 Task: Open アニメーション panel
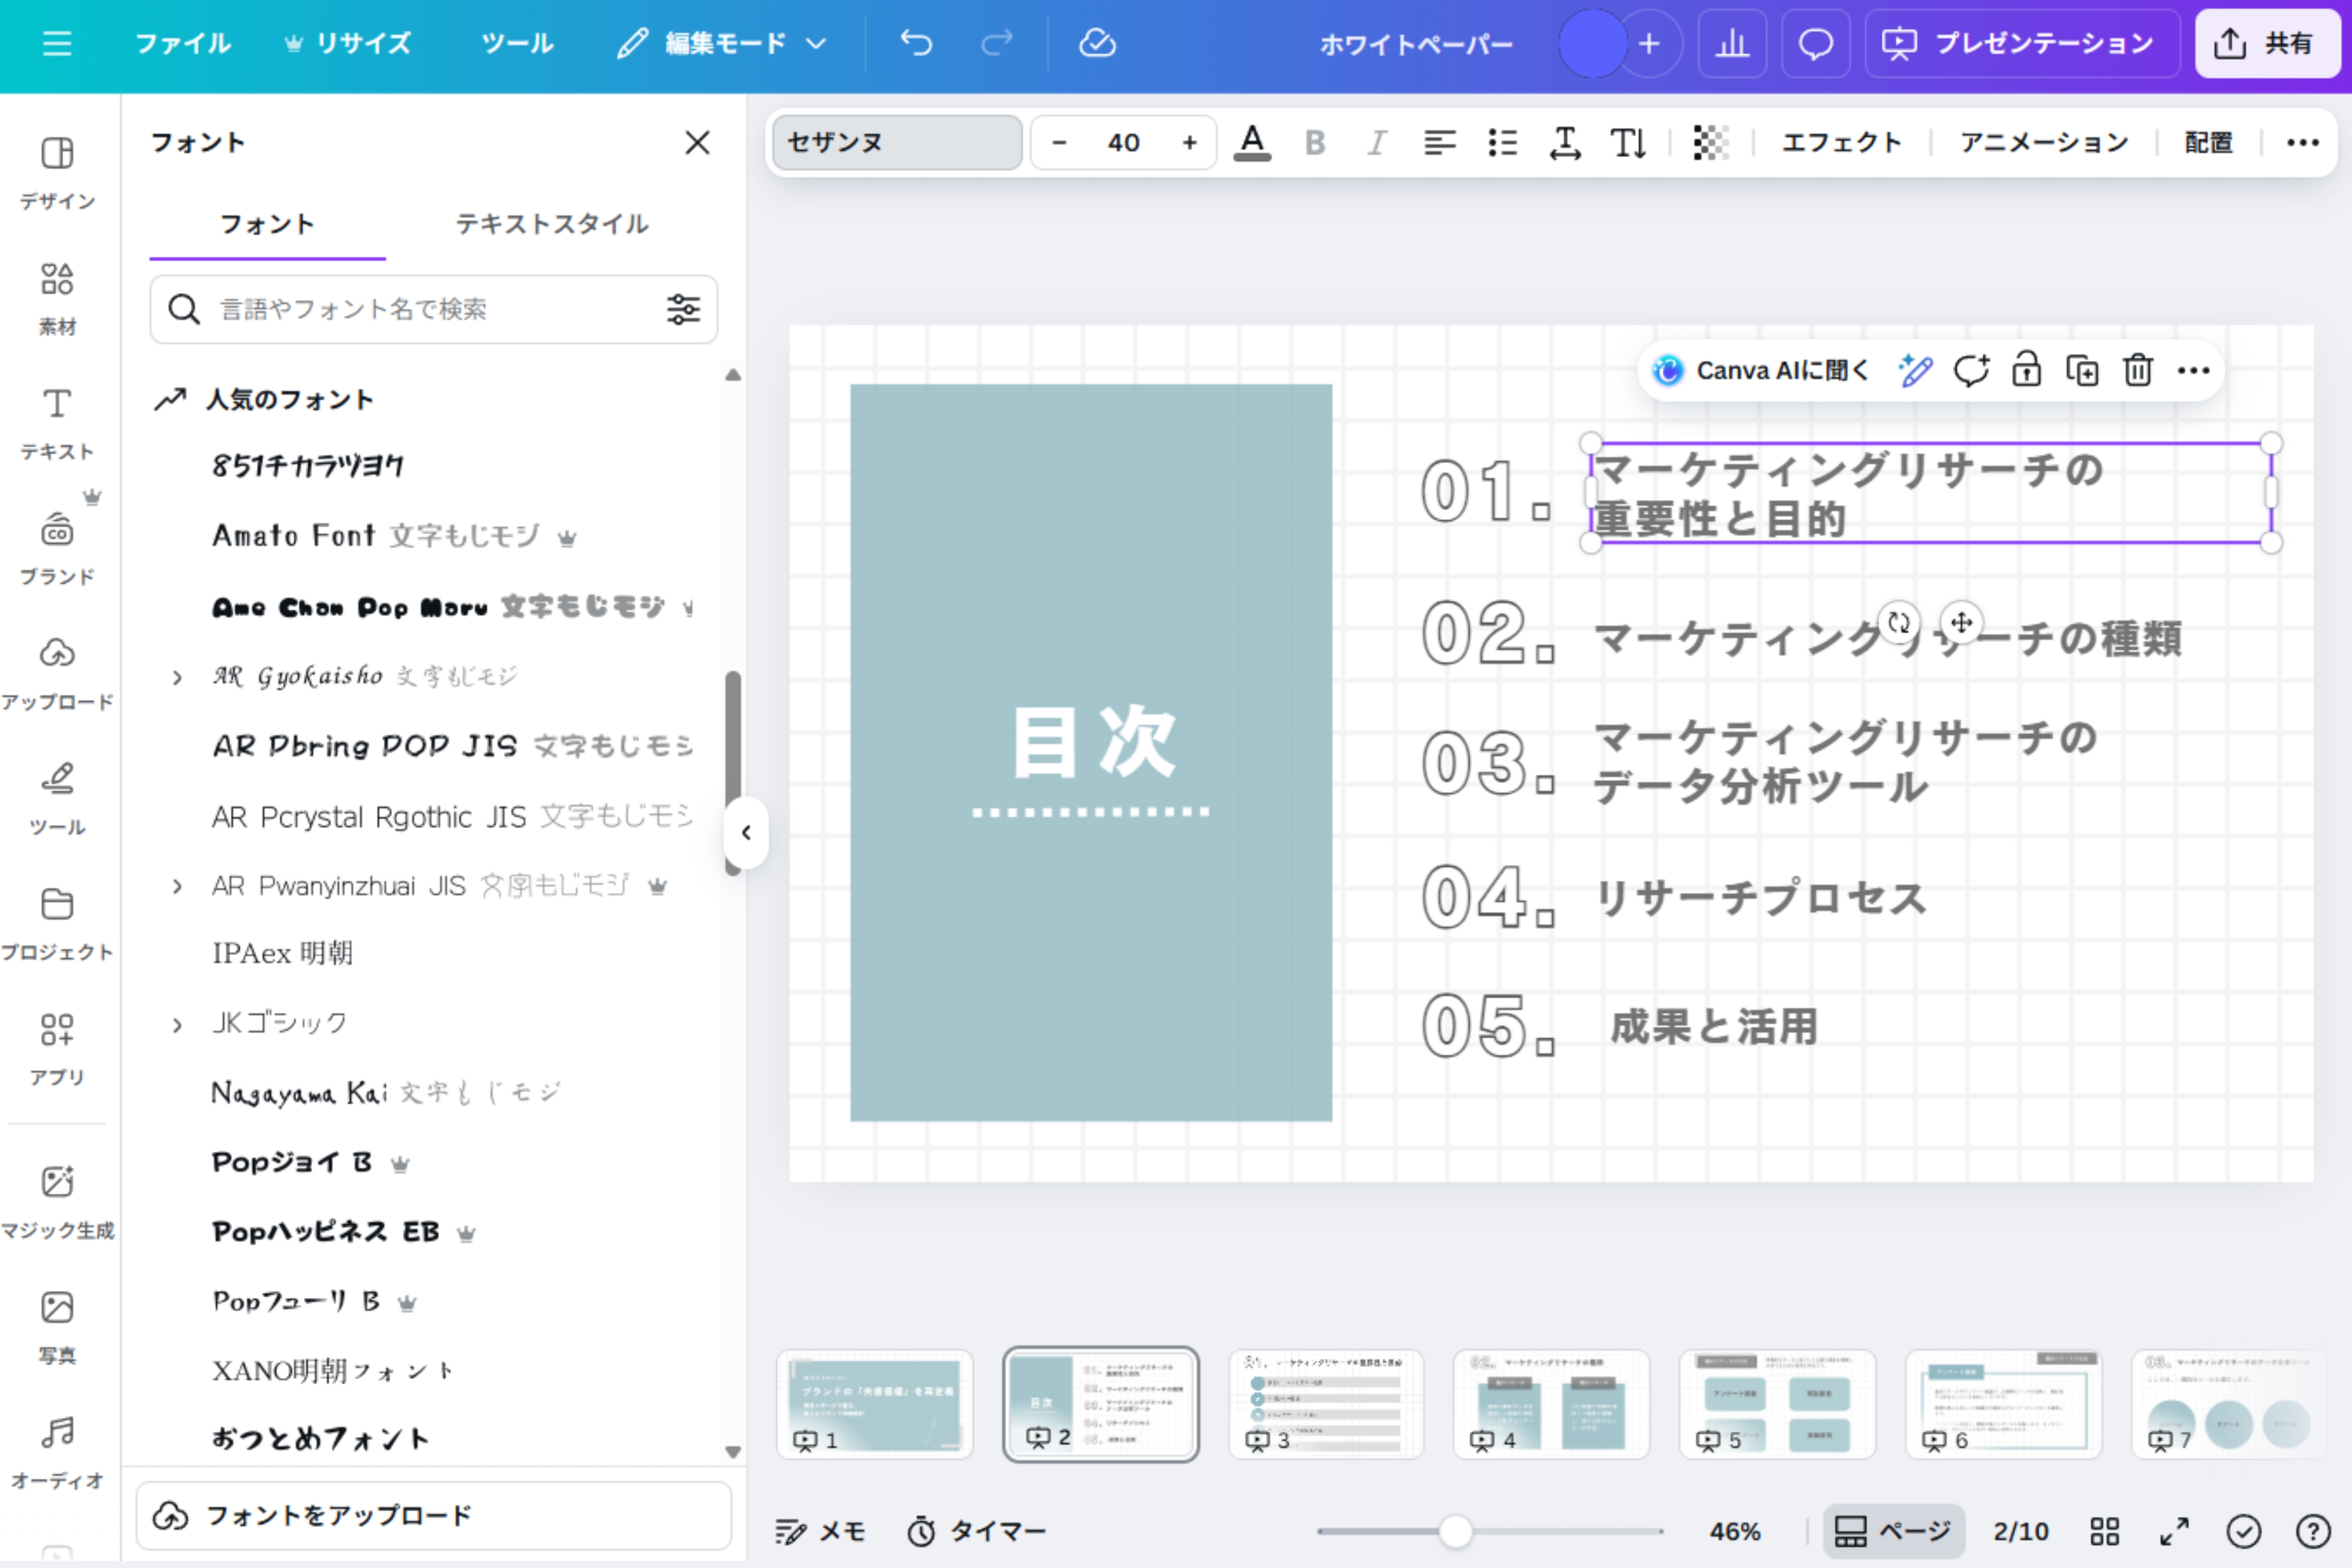2044,143
